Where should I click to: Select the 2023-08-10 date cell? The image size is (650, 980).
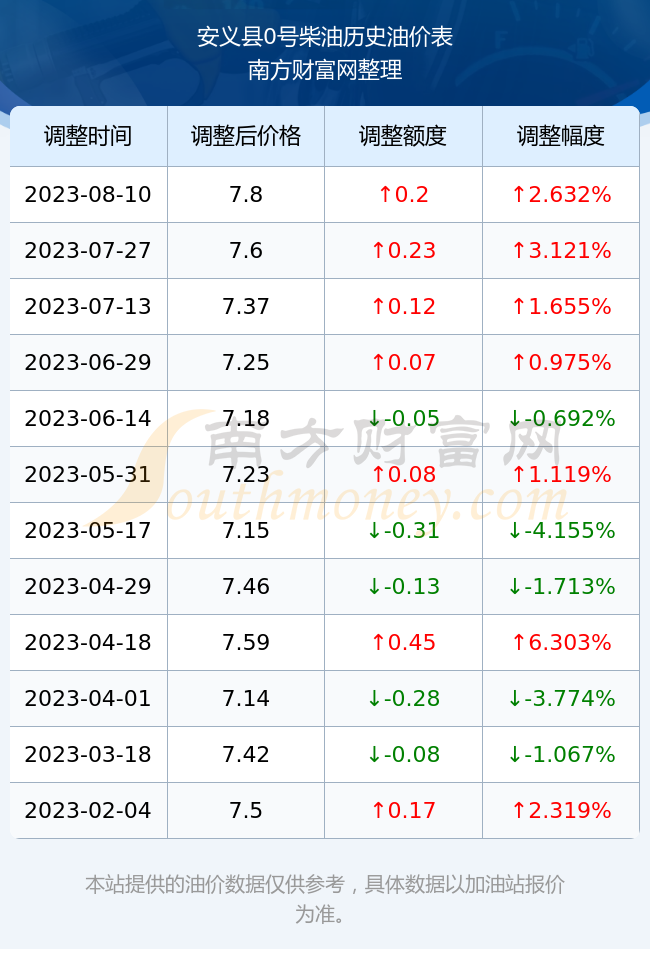(x=88, y=194)
